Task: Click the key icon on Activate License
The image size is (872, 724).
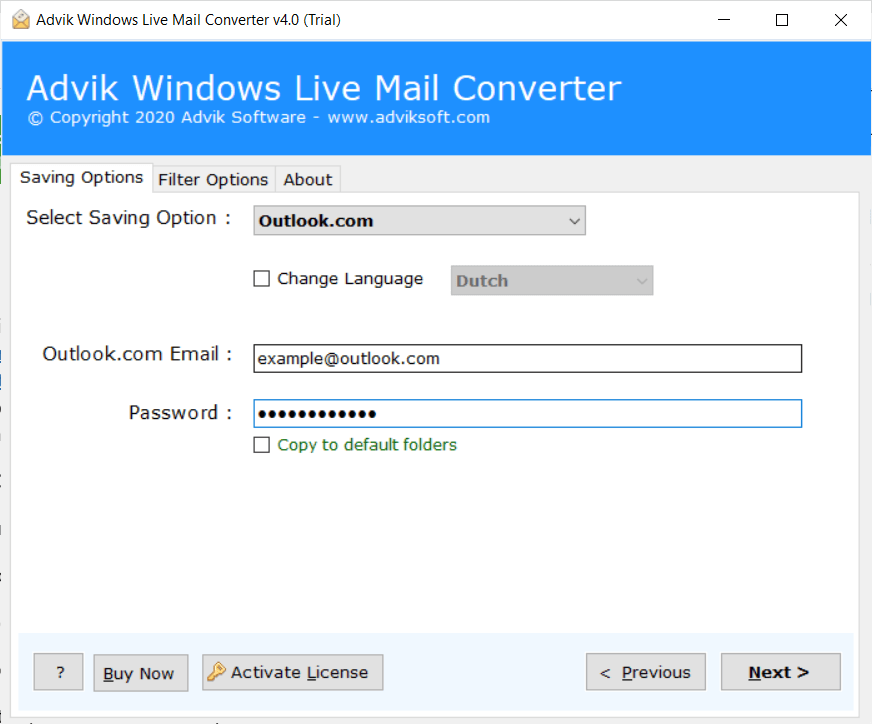Action: (x=216, y=672)
